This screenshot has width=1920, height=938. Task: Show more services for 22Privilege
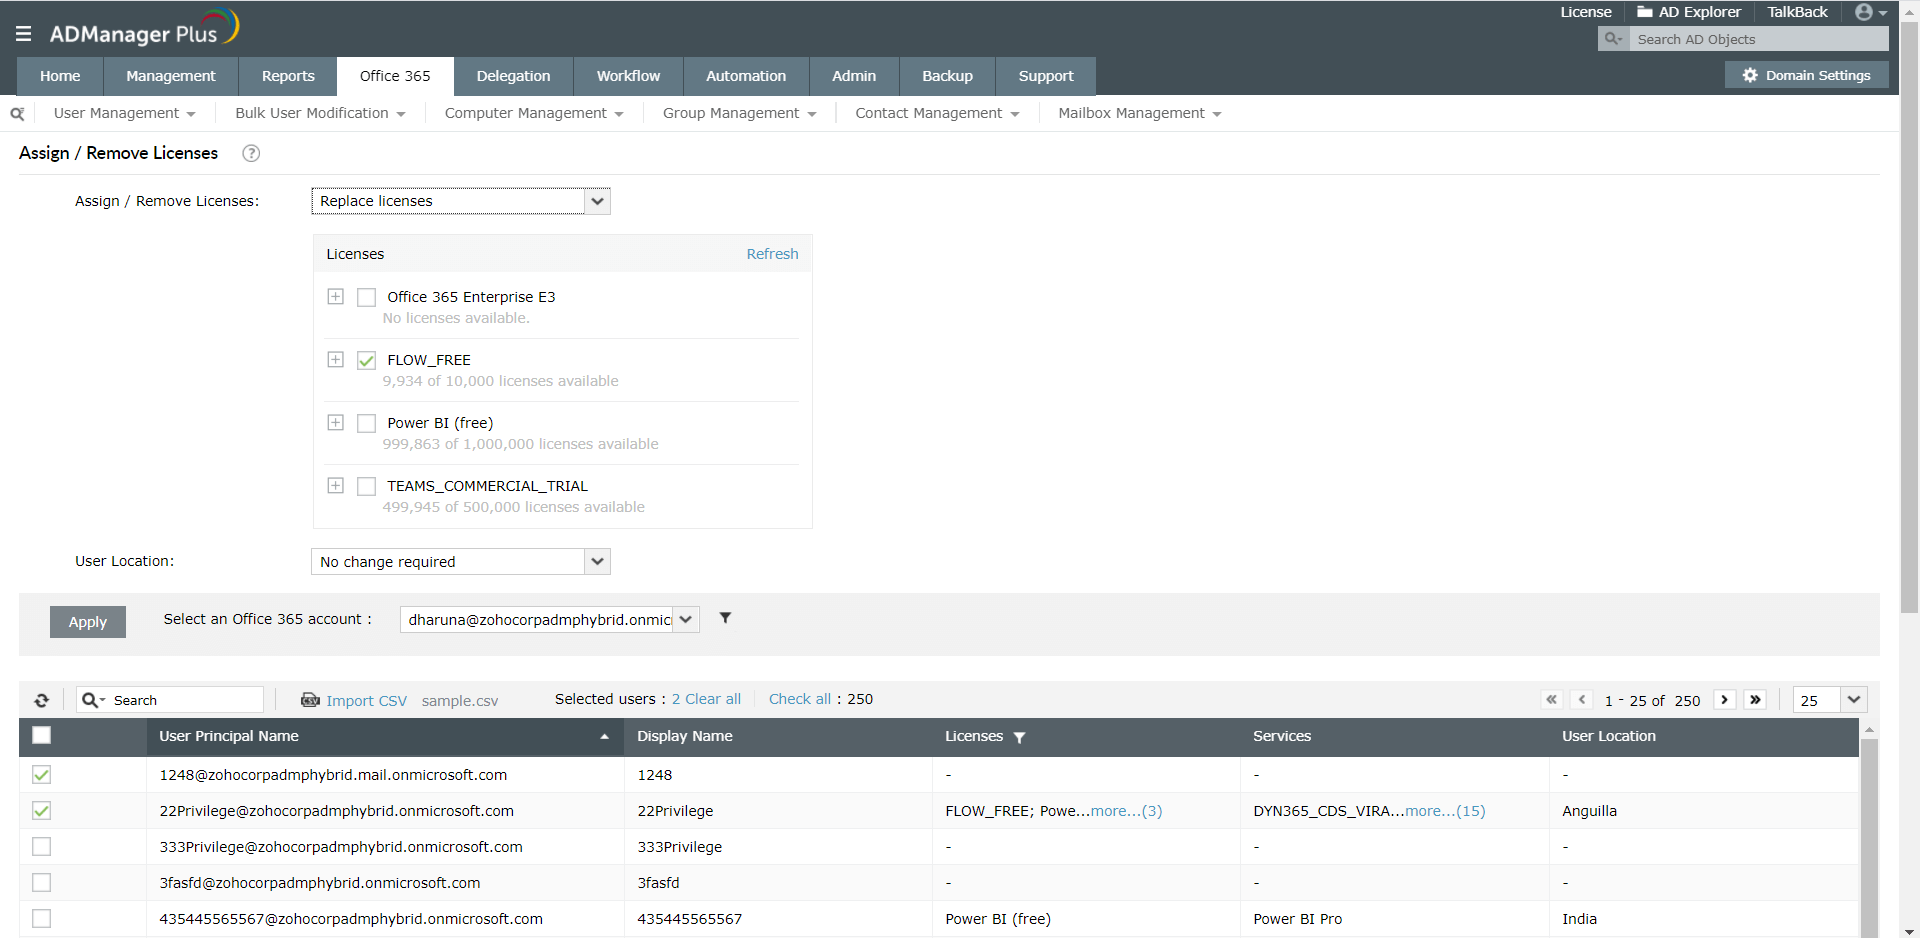tap(1445, 811)
